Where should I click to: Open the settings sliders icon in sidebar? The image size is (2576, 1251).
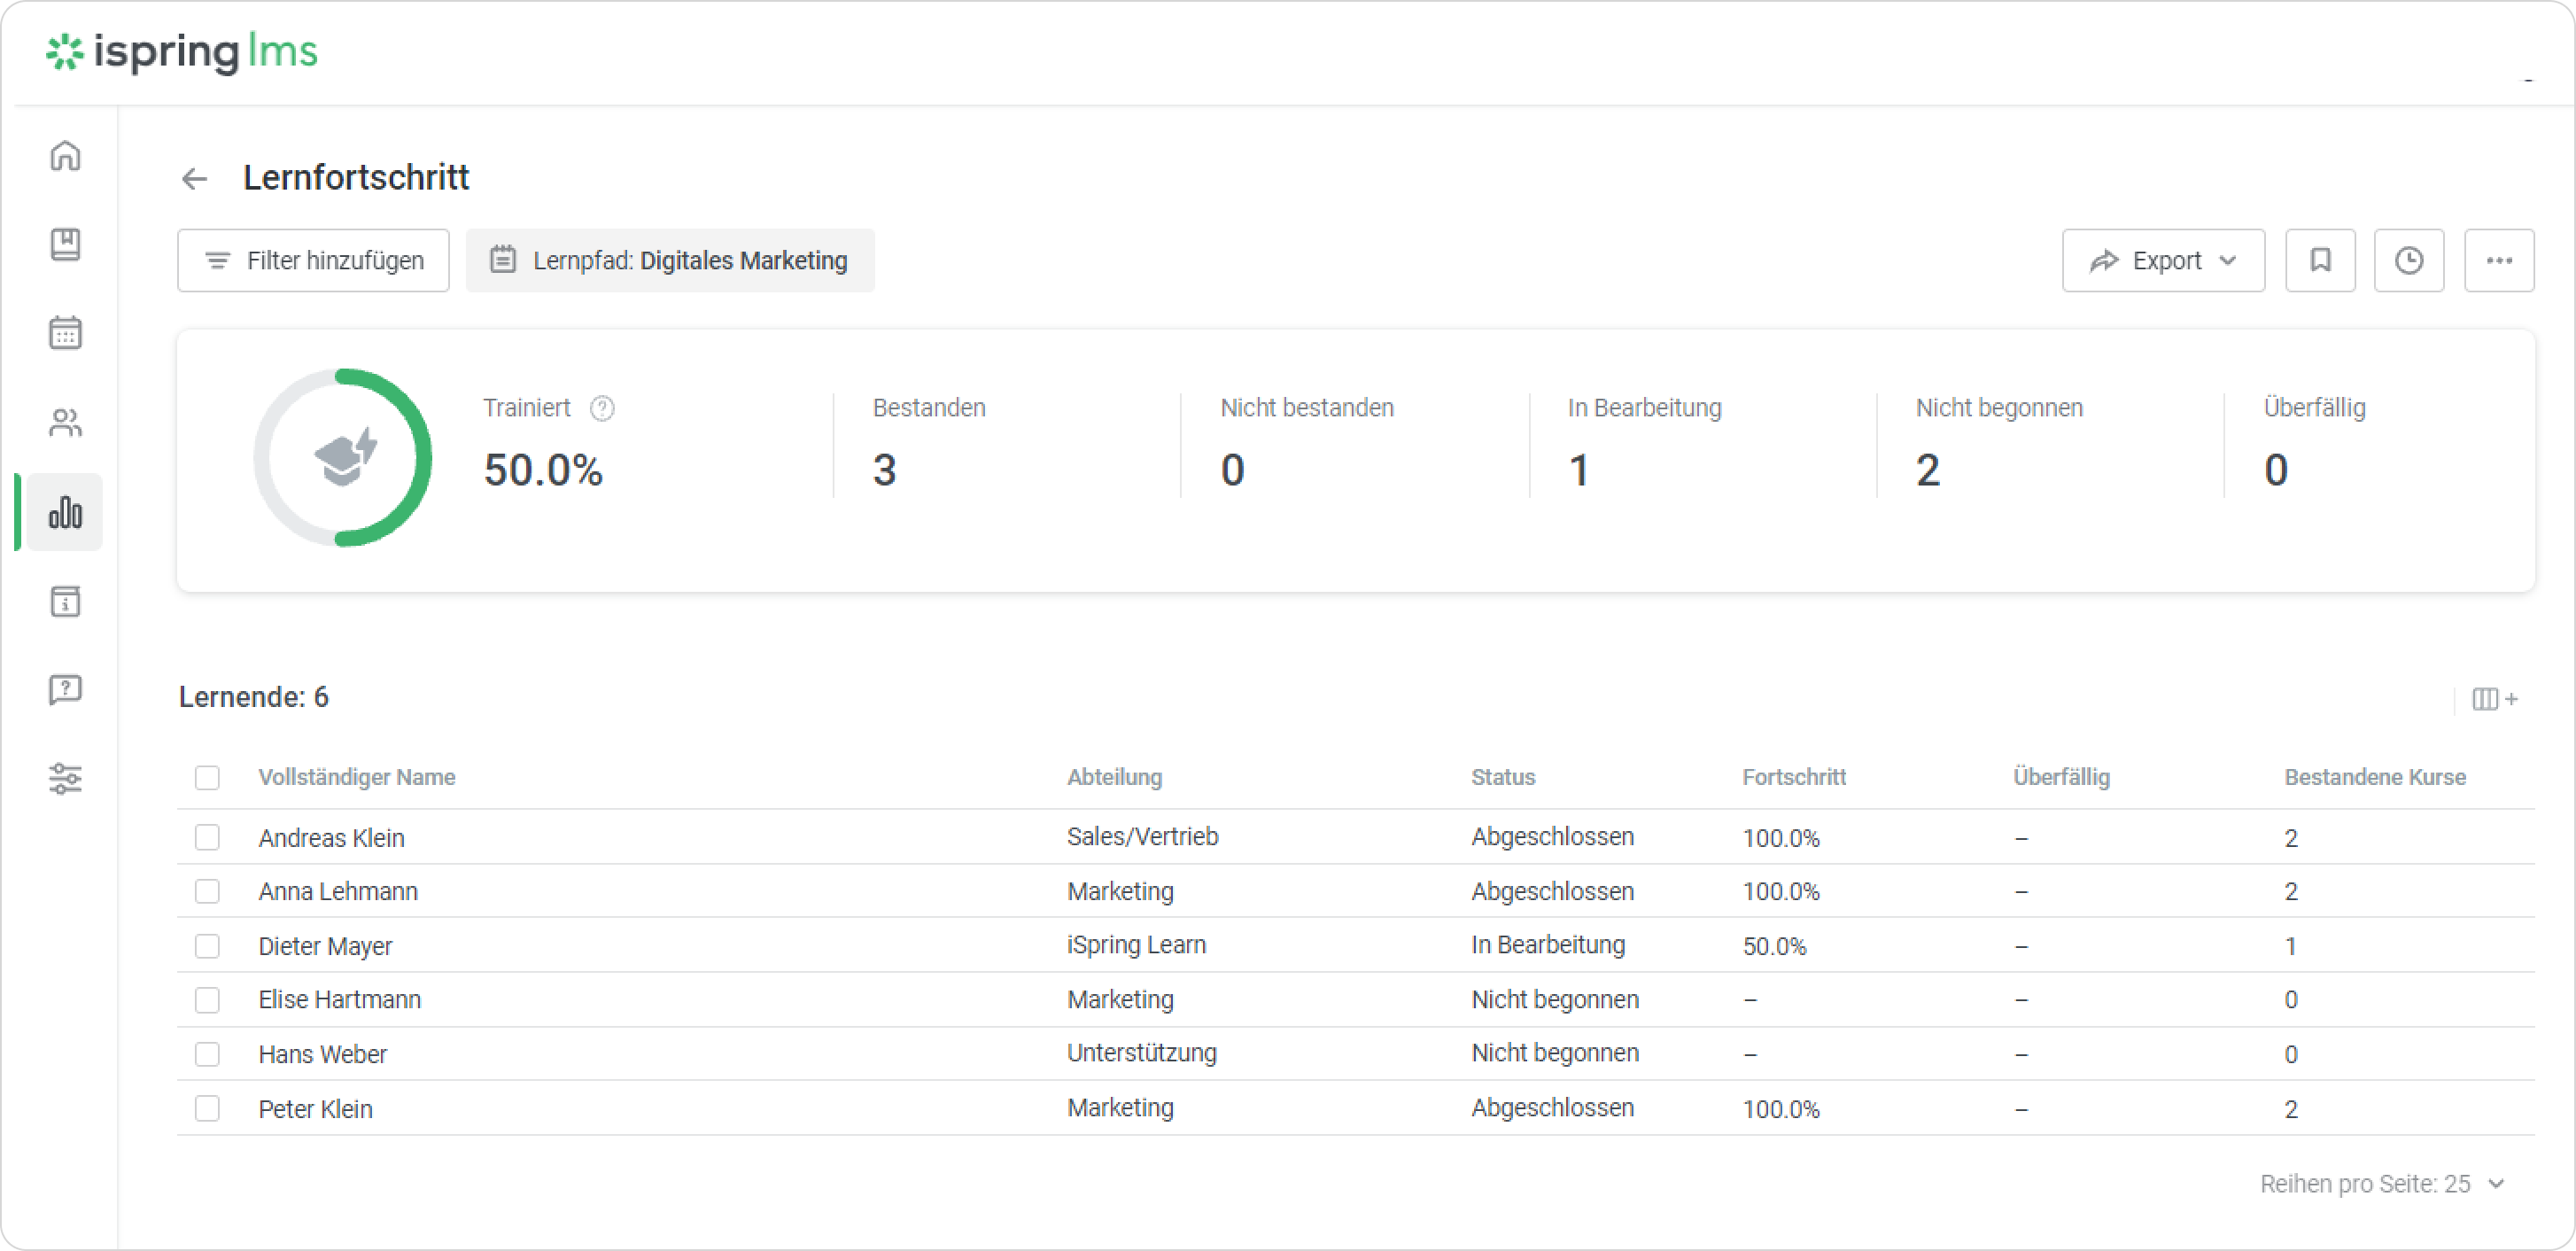point(65,778)
